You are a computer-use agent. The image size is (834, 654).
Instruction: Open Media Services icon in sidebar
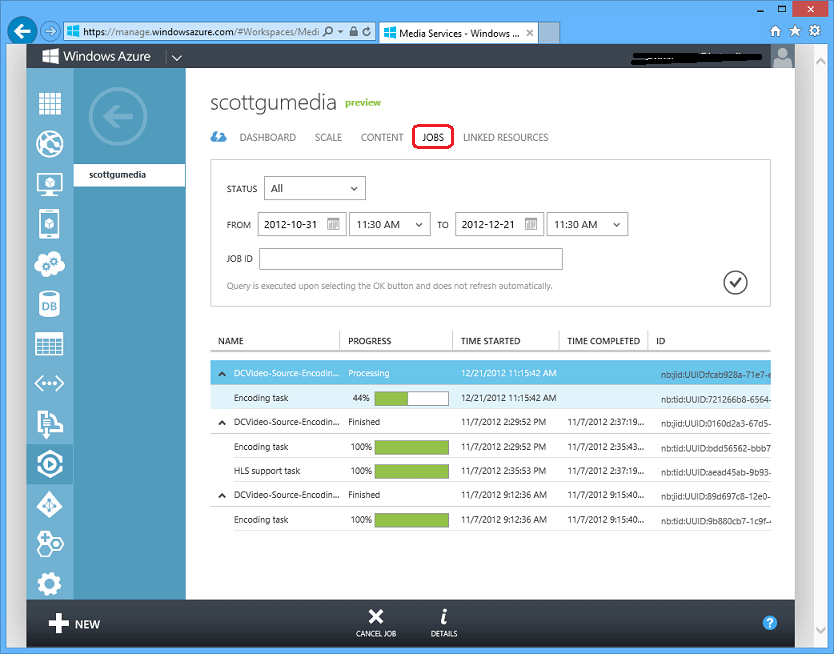[49, 464]
